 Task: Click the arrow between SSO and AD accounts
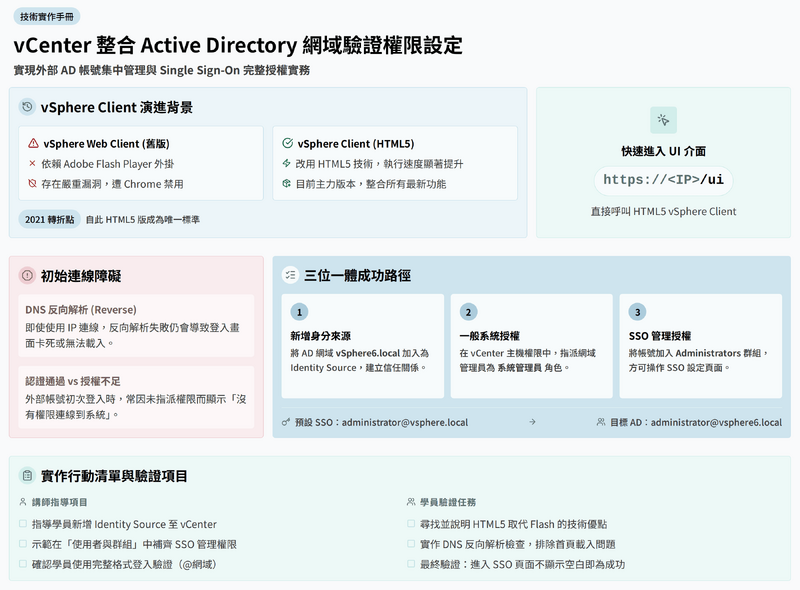532,422
